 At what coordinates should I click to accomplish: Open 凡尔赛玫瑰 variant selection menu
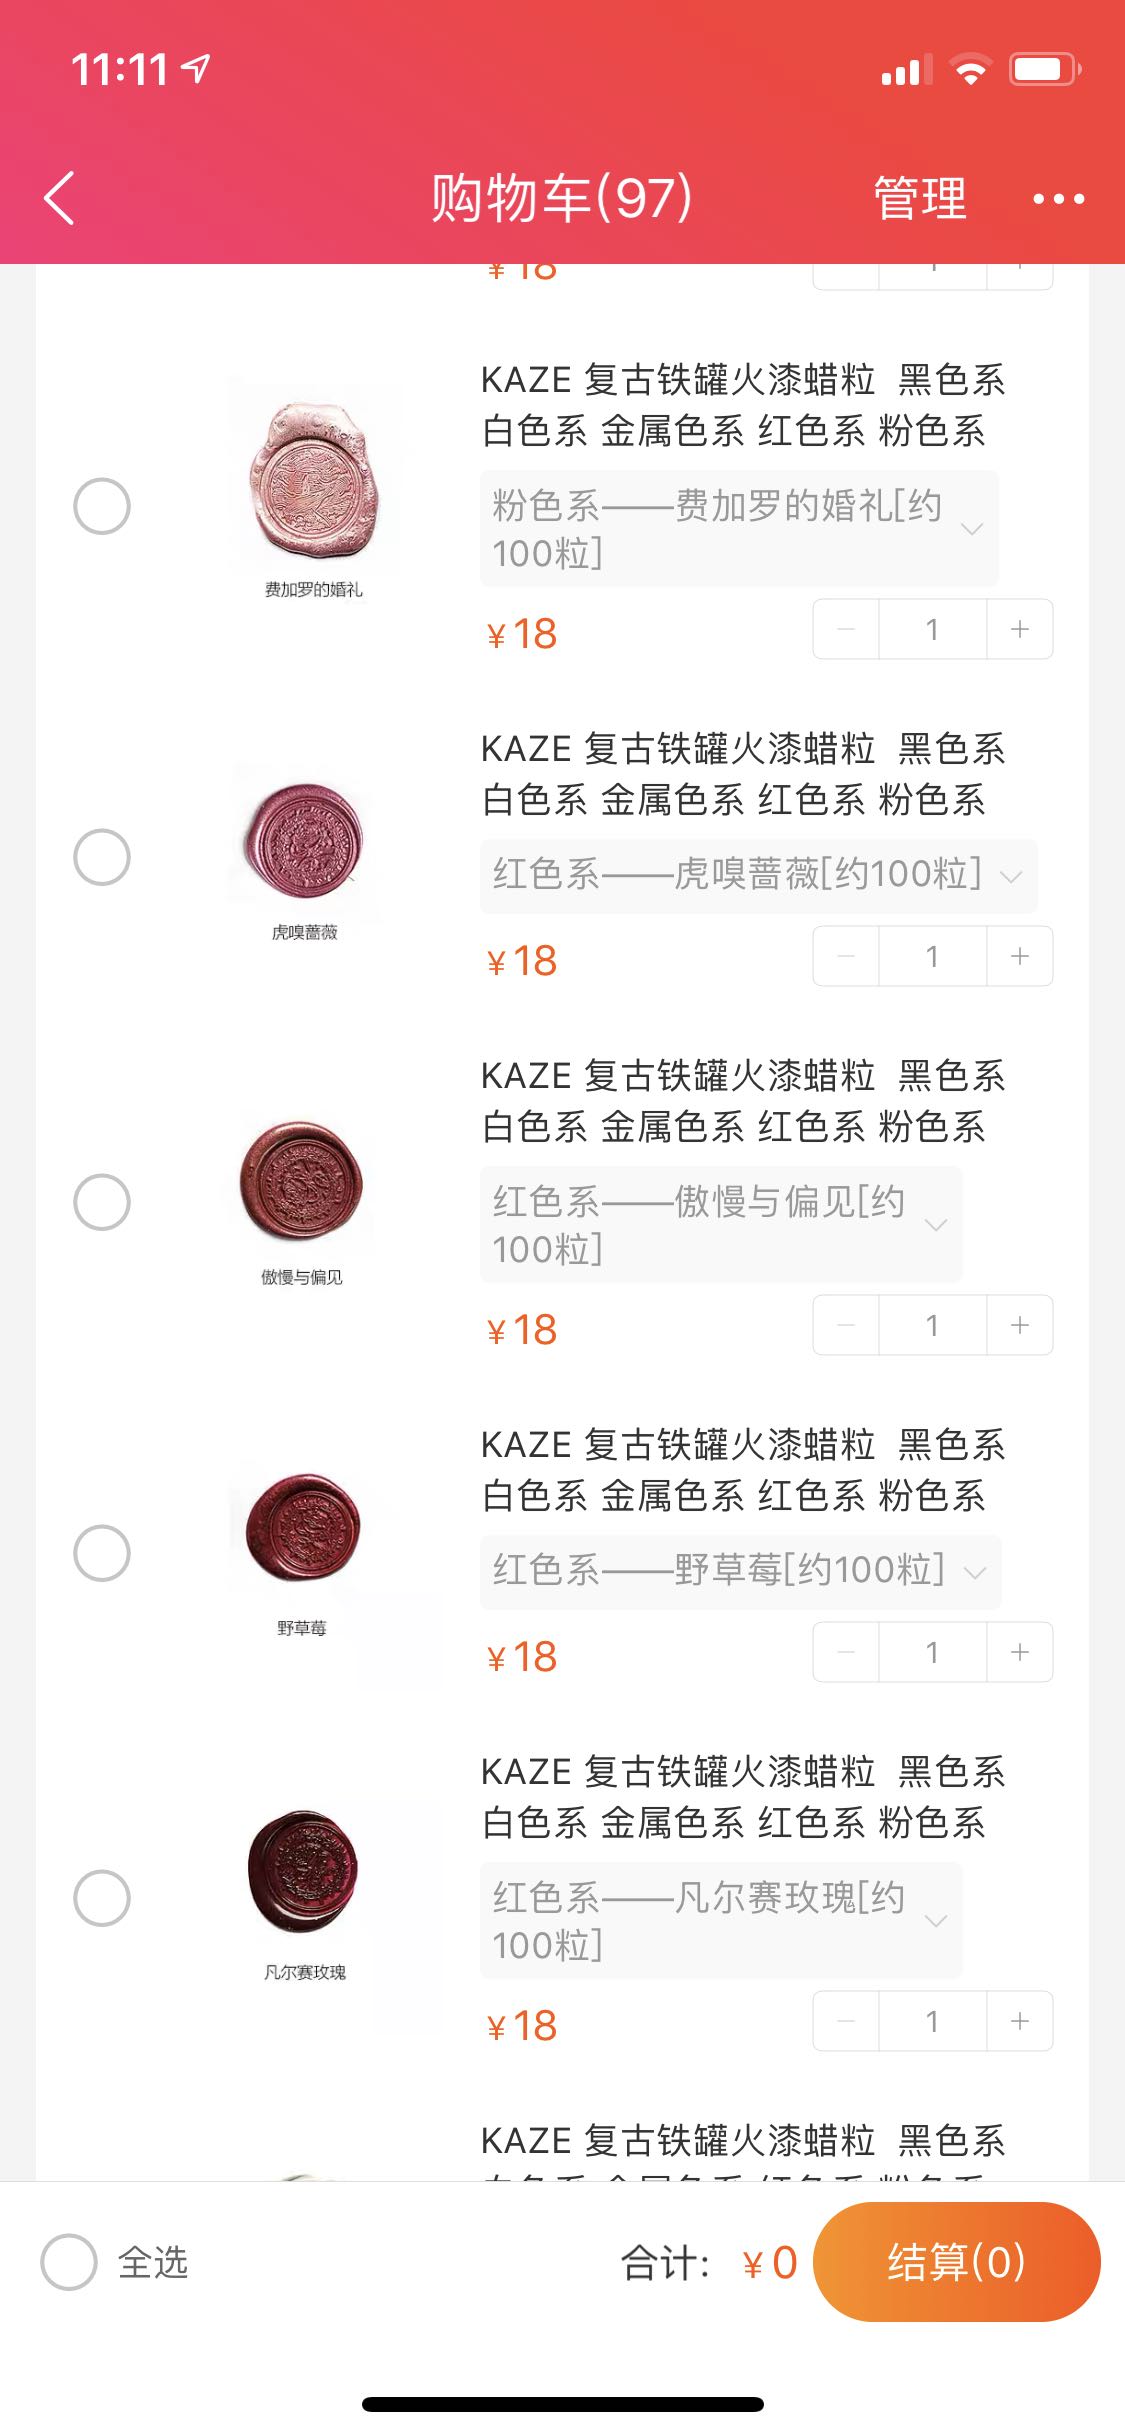pyautogui.click(x=720, y=1920)
